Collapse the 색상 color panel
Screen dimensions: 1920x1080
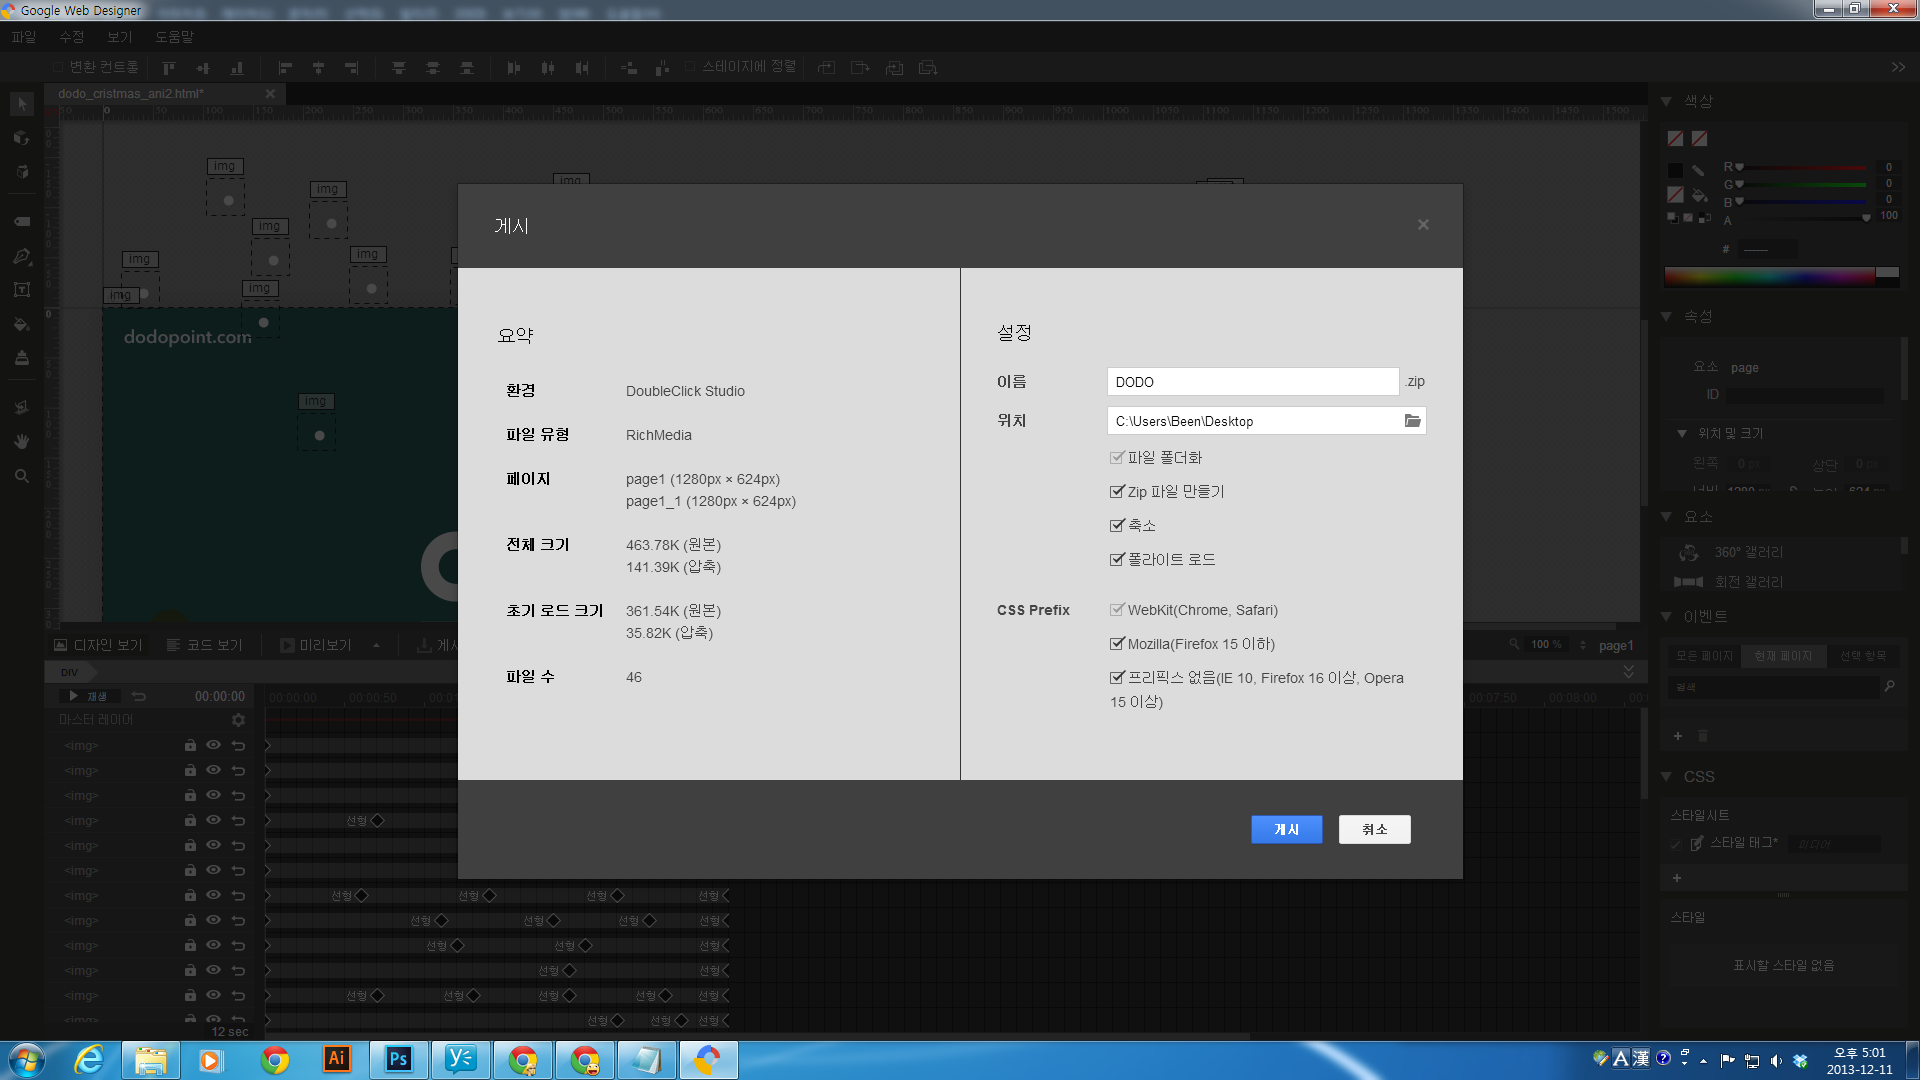(x=1667, y=101)
